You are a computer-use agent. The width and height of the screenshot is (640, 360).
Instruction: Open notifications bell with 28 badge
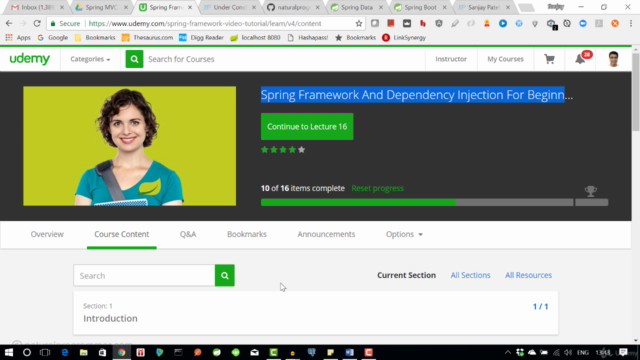(x=580, y=59)
